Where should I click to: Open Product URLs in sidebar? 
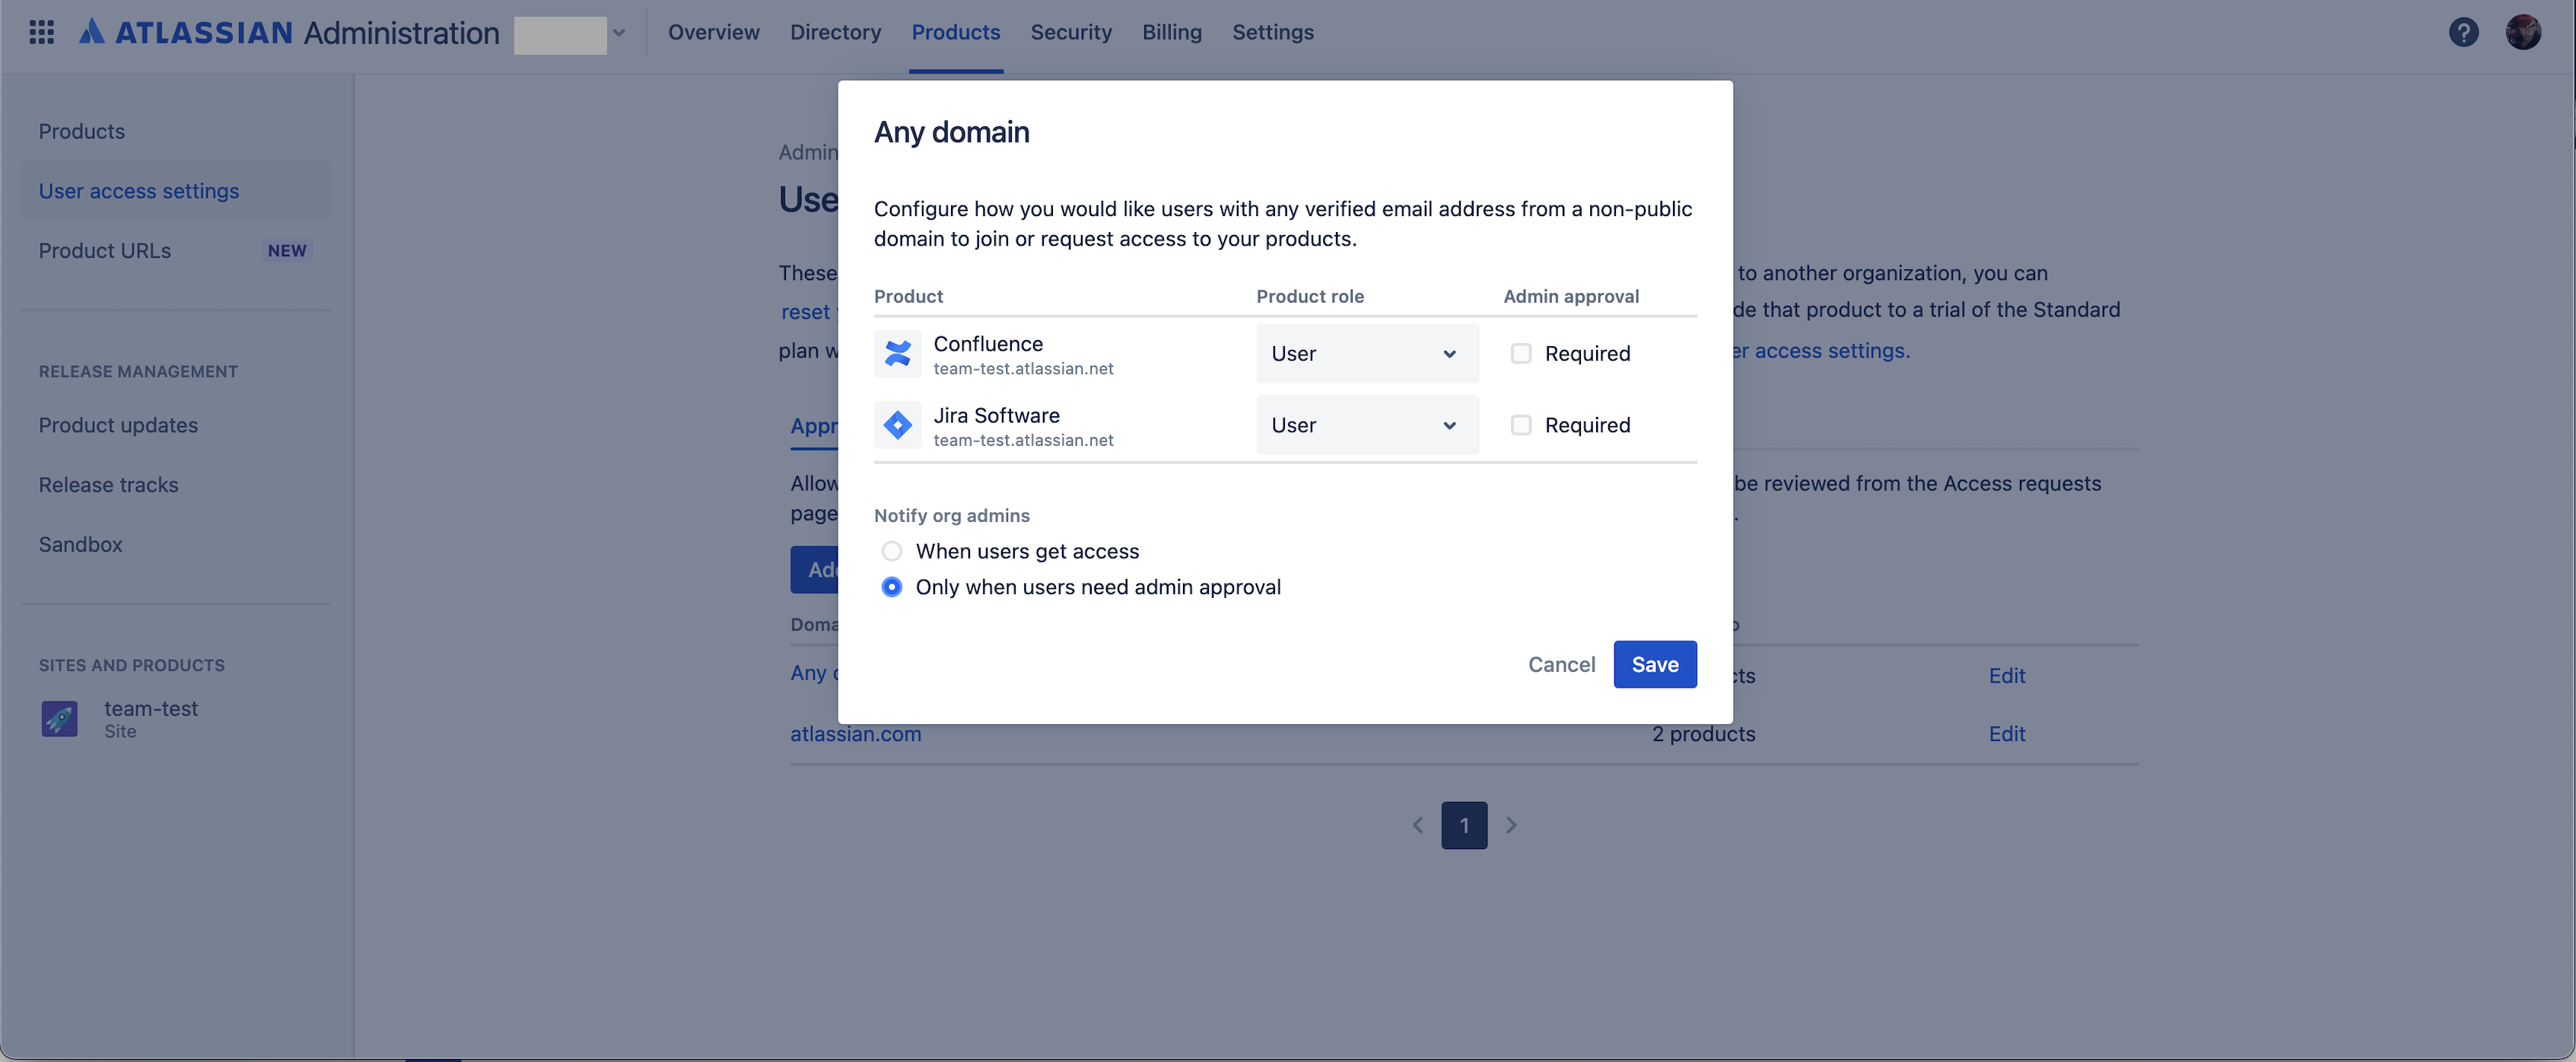click(x=105, y=251)
